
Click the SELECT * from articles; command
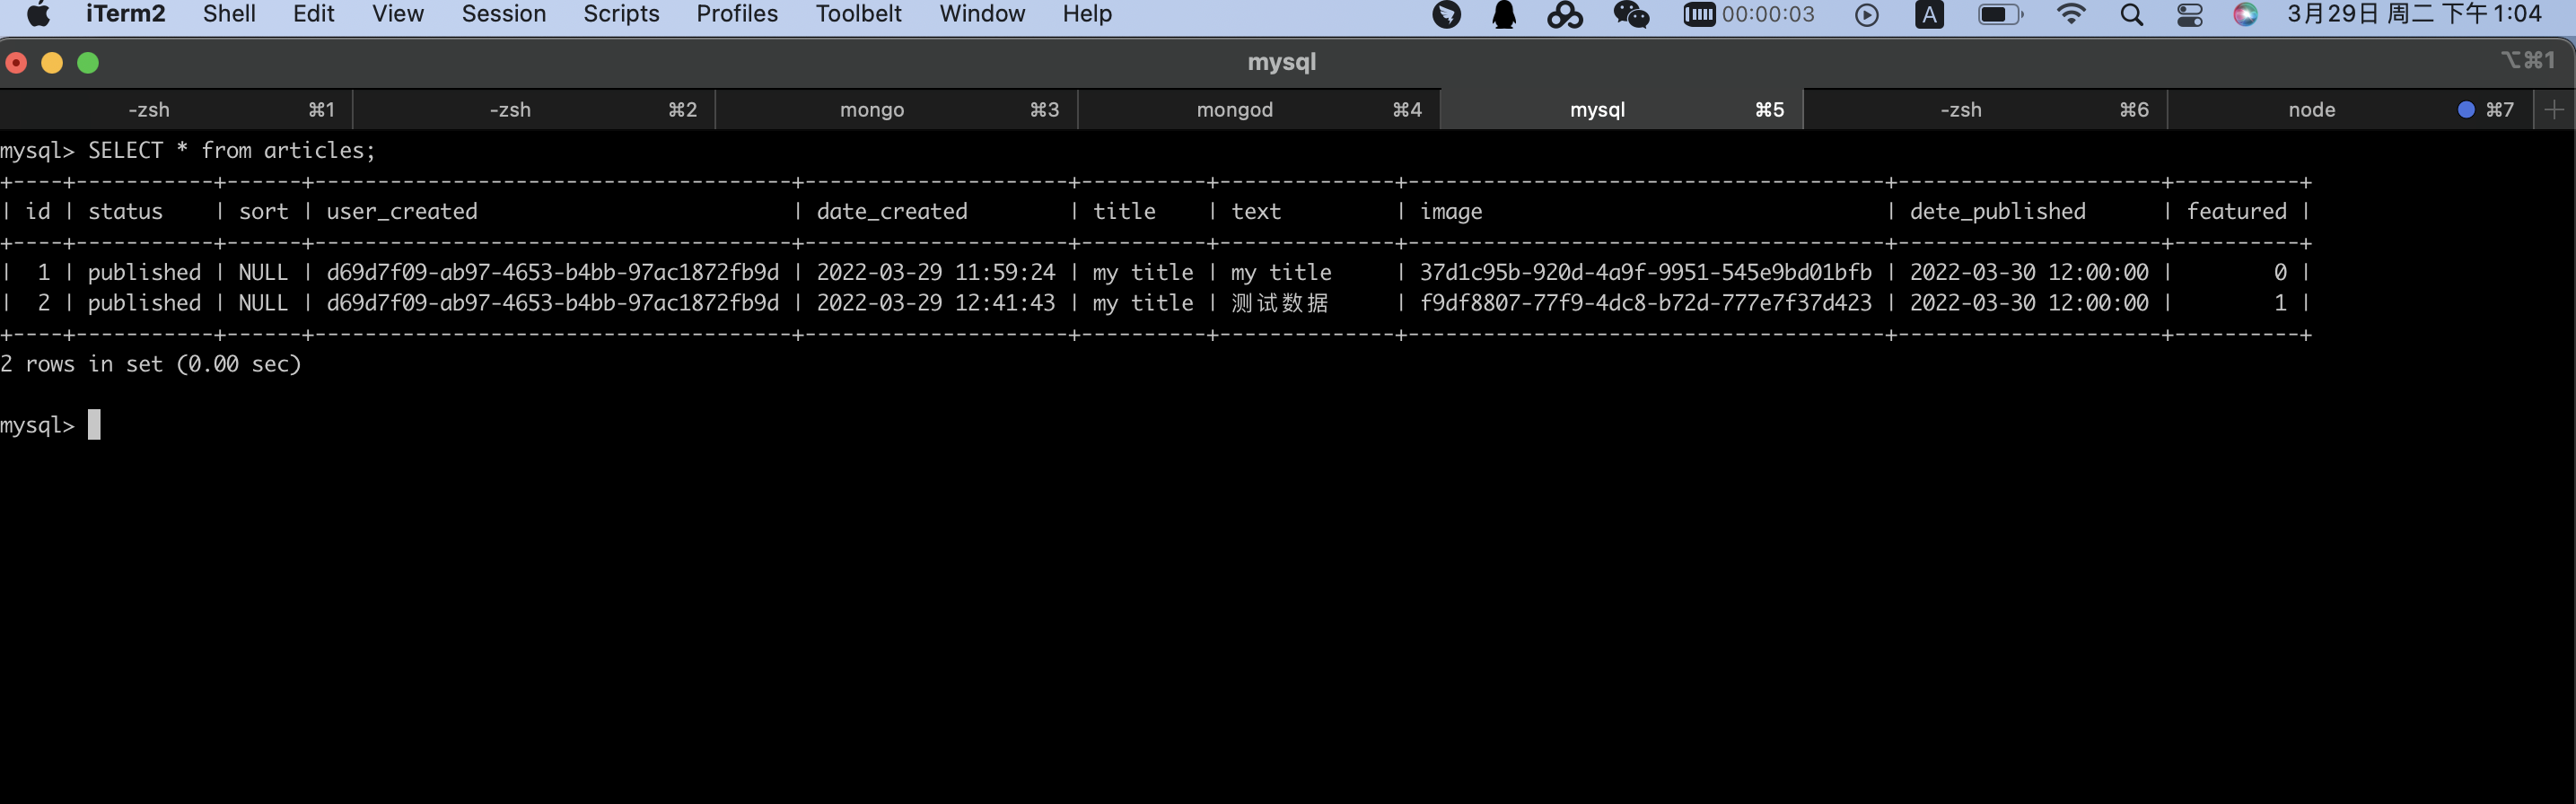point(232,150)
